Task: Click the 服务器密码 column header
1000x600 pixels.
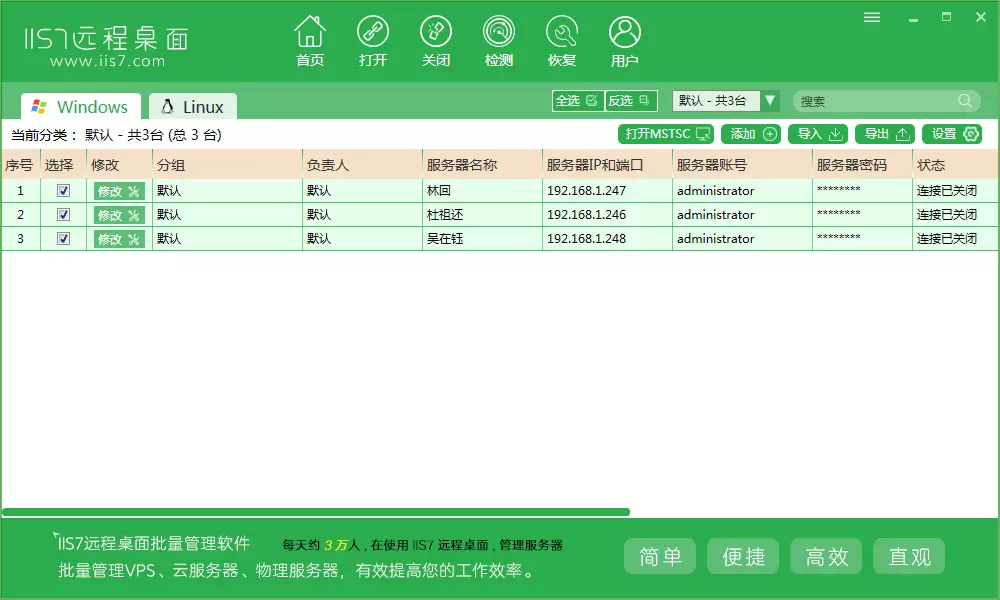Action: coord(862,165)
